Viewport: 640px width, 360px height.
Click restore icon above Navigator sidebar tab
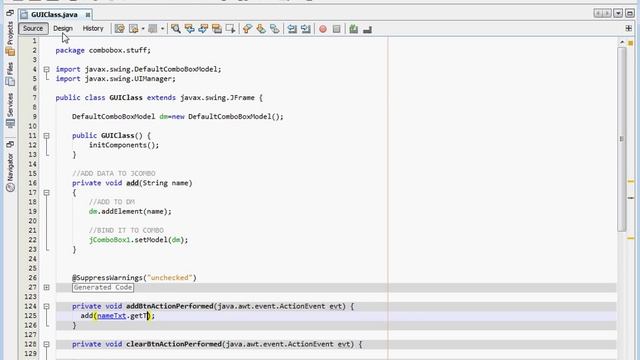pos(10,144)
